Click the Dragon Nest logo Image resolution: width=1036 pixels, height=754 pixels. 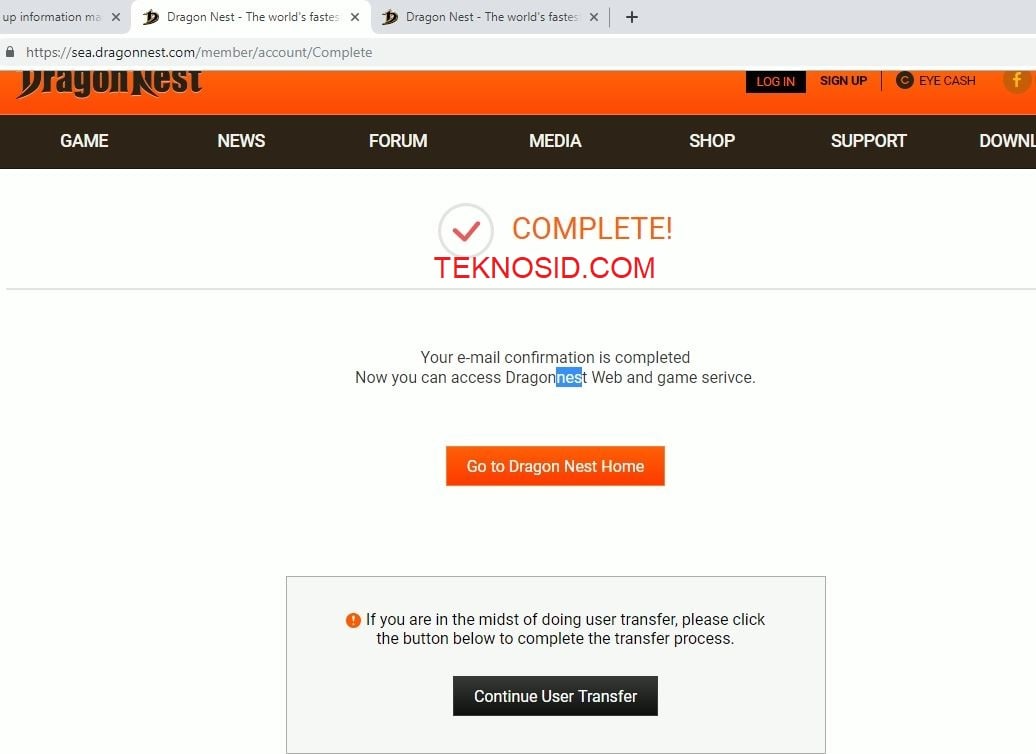click(110, 84)
